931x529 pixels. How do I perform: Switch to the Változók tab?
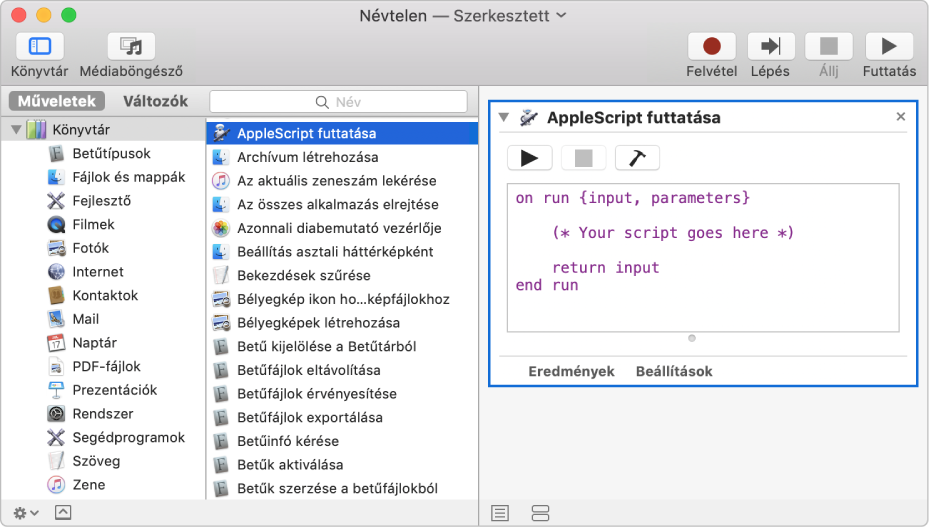(x=155, y=101)
